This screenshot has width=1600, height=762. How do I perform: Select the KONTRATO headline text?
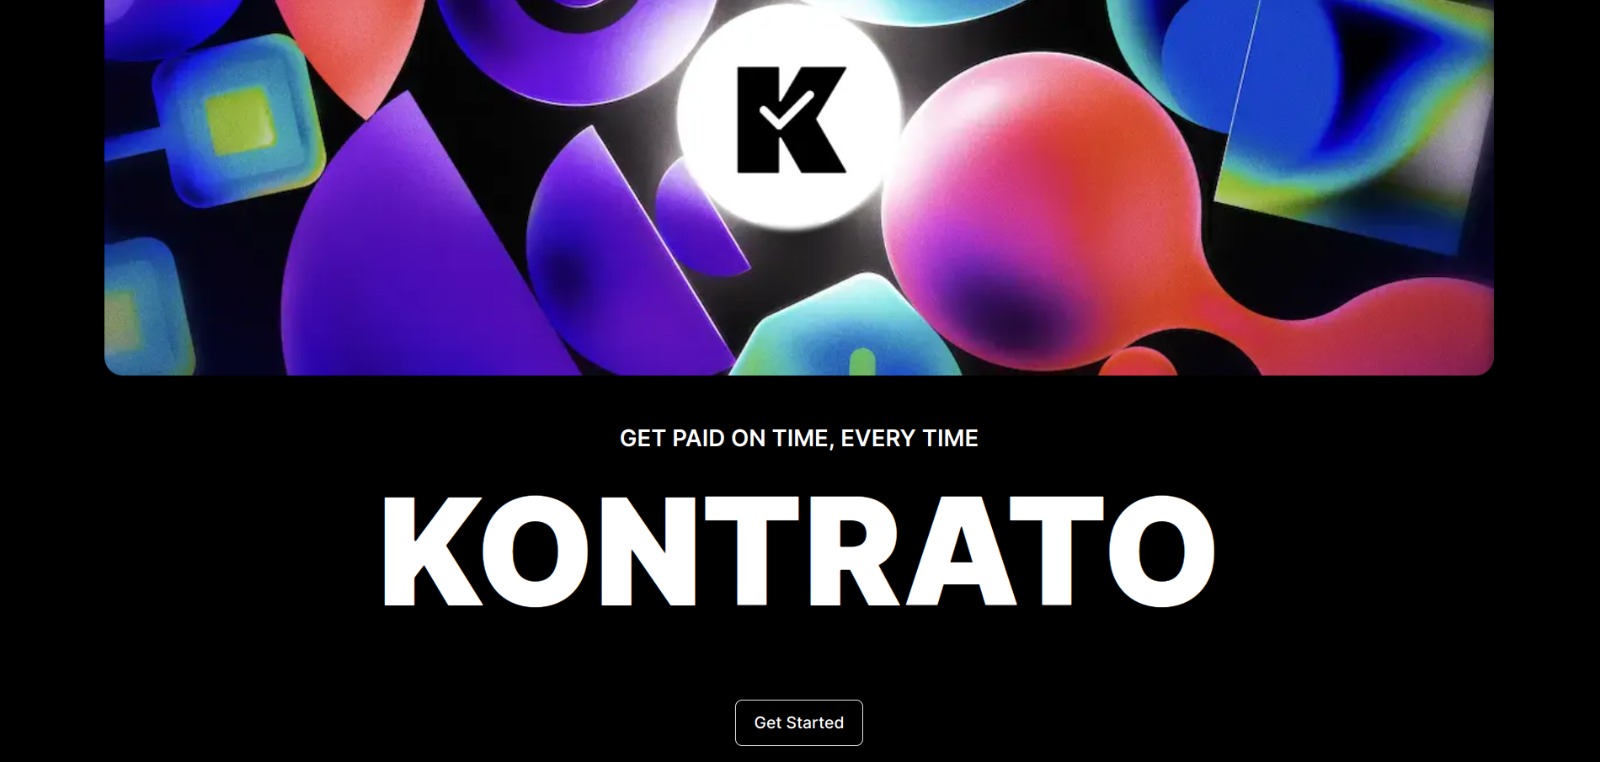click(x=798, y=551)
